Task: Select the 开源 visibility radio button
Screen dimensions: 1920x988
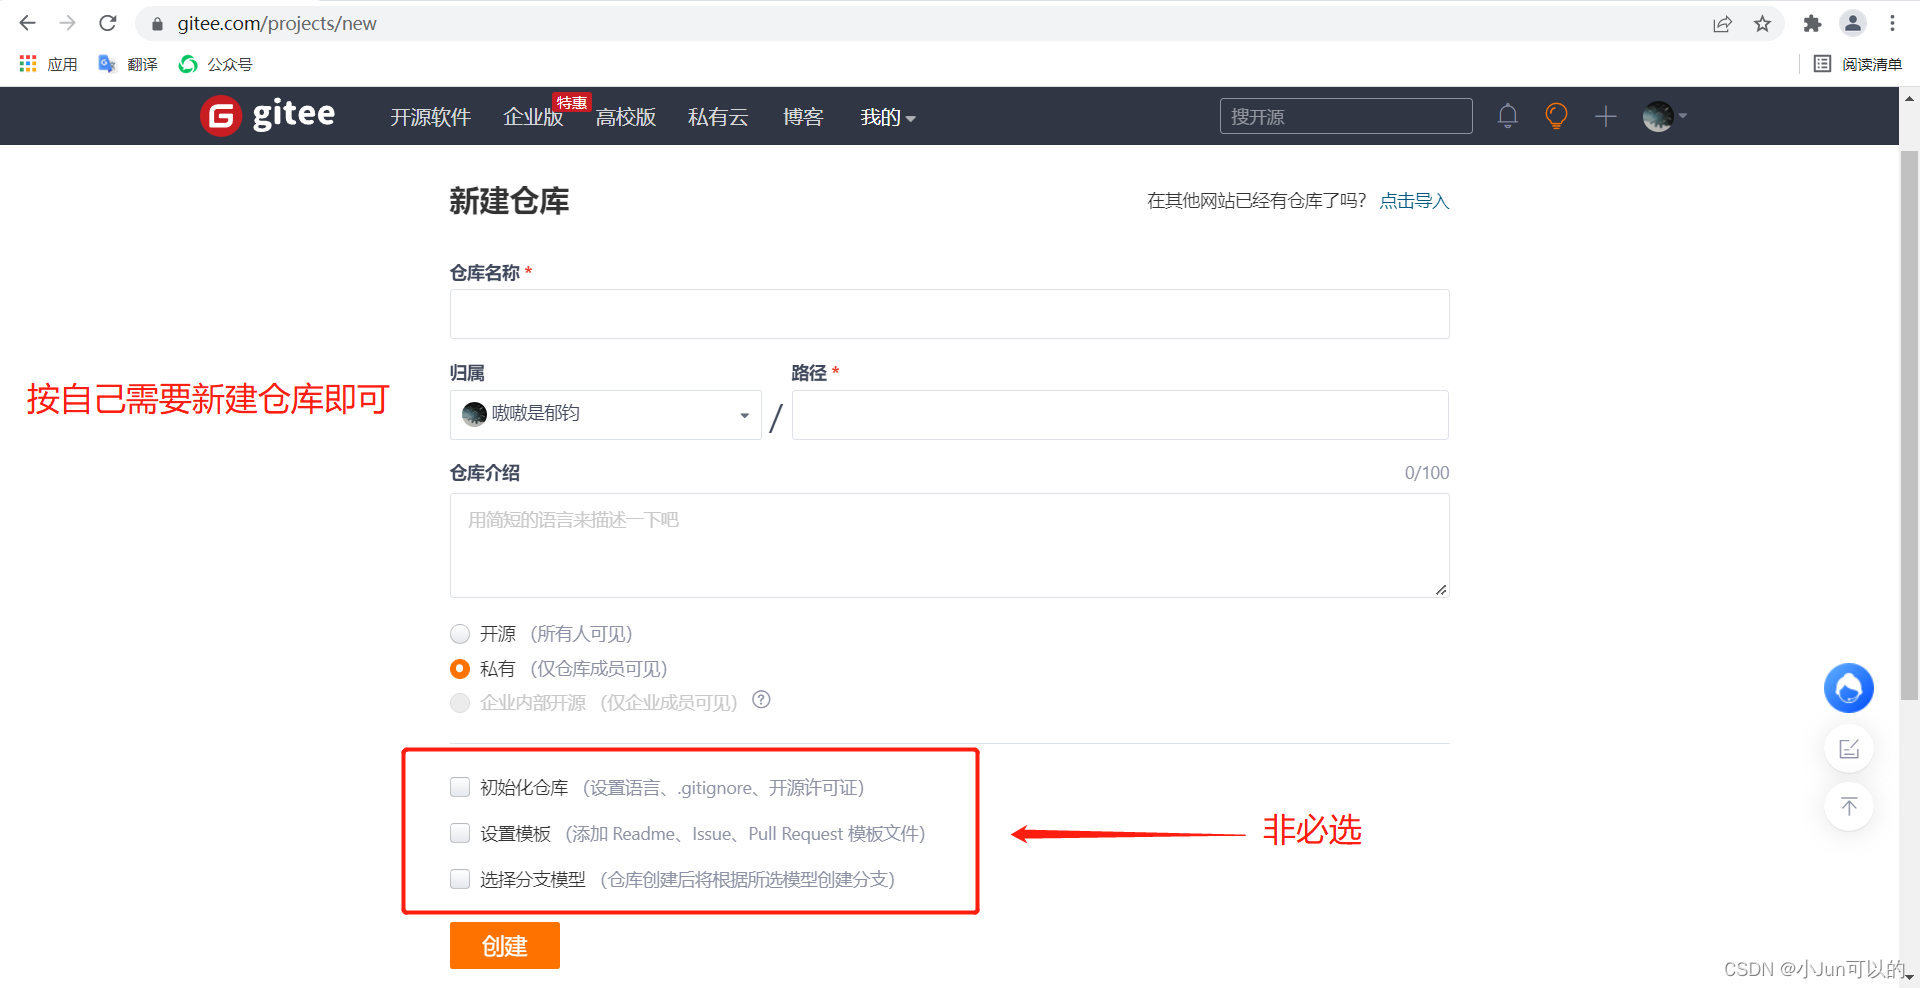Action: tap(460, 633)
